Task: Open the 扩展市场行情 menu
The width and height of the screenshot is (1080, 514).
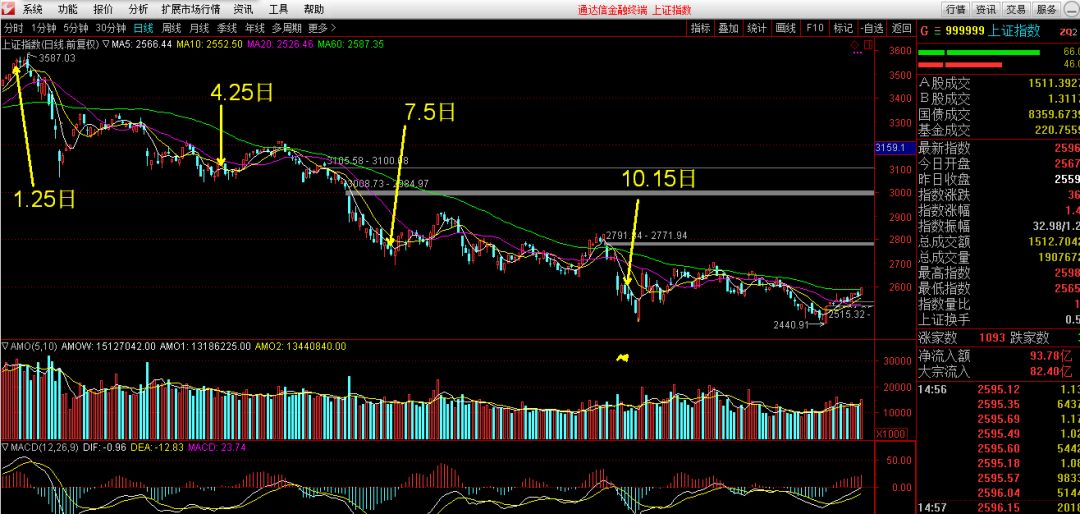Action: [x=191, y=10]
